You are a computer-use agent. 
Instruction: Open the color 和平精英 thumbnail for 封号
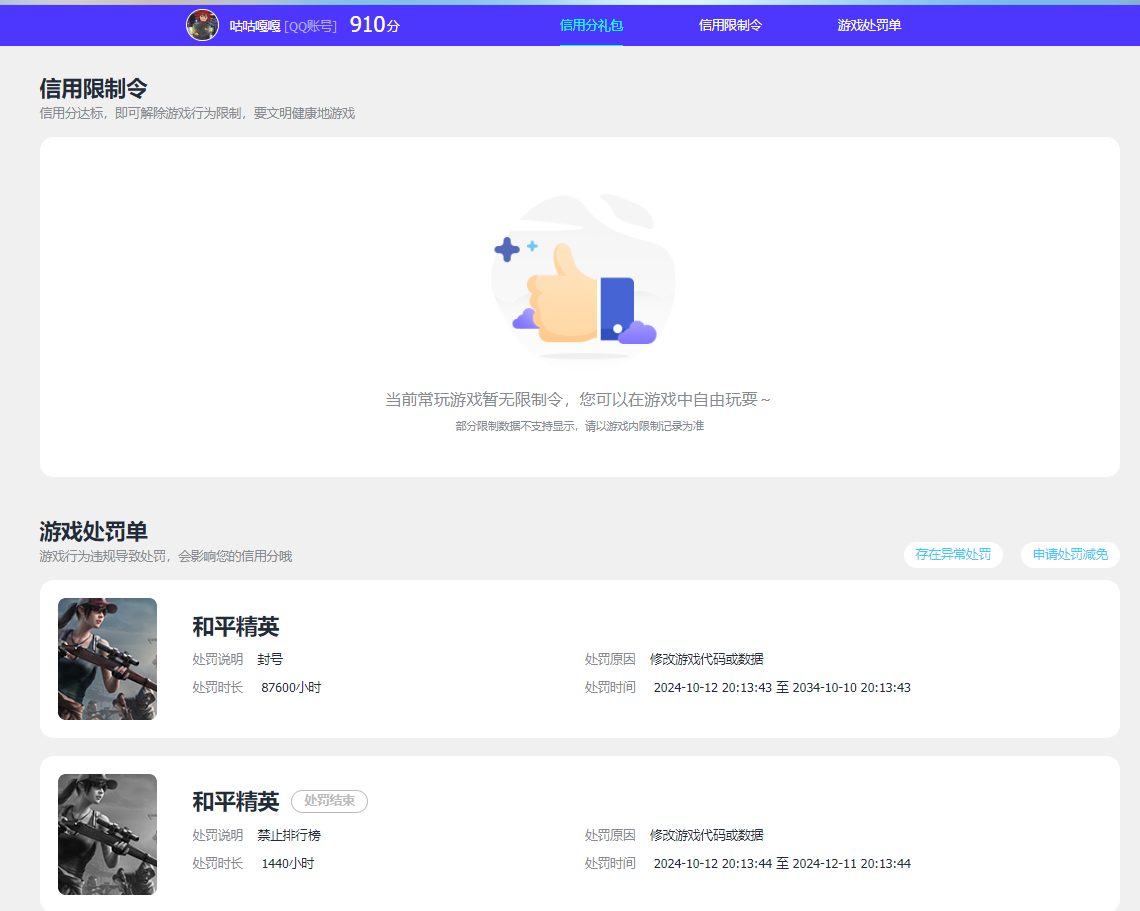(x=108, y=659)
